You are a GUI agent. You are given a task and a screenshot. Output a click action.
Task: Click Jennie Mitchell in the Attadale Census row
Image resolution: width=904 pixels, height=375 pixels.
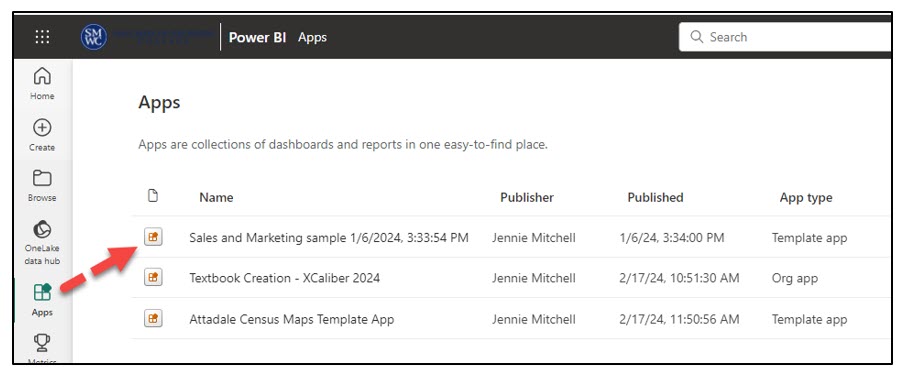534,319
